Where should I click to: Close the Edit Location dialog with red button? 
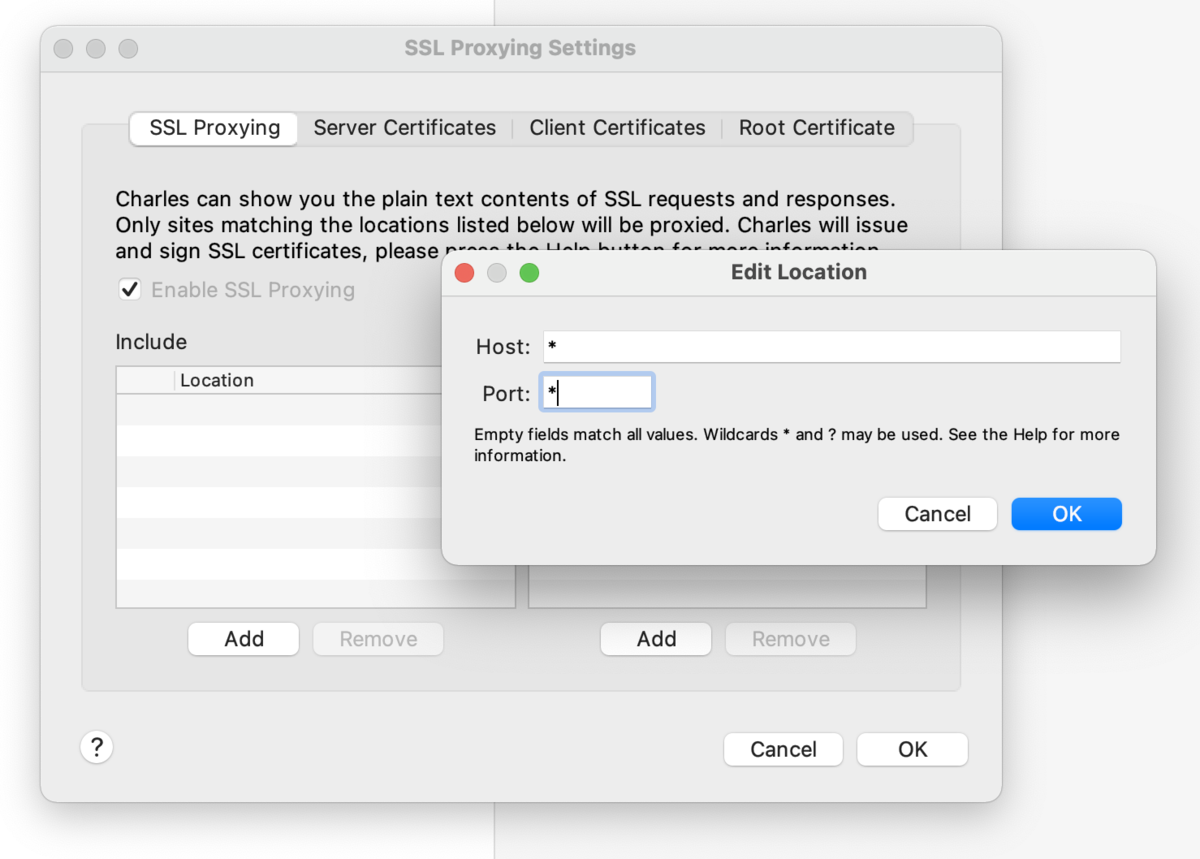point(464,272)
